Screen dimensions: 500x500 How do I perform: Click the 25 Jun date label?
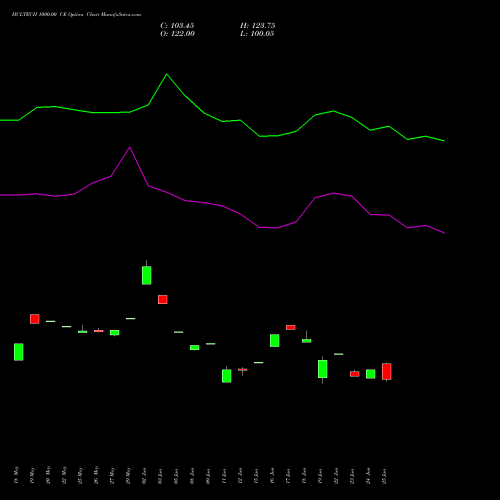click(x=385, y=476)
